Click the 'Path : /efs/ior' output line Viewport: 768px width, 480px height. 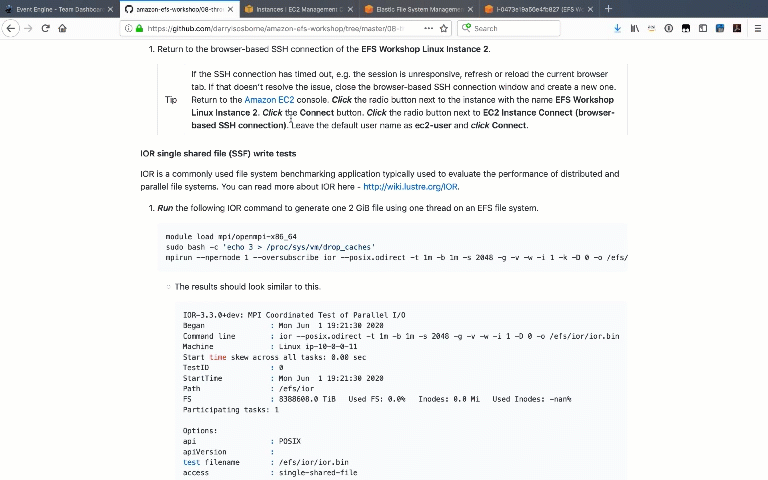tap(248, 389)
